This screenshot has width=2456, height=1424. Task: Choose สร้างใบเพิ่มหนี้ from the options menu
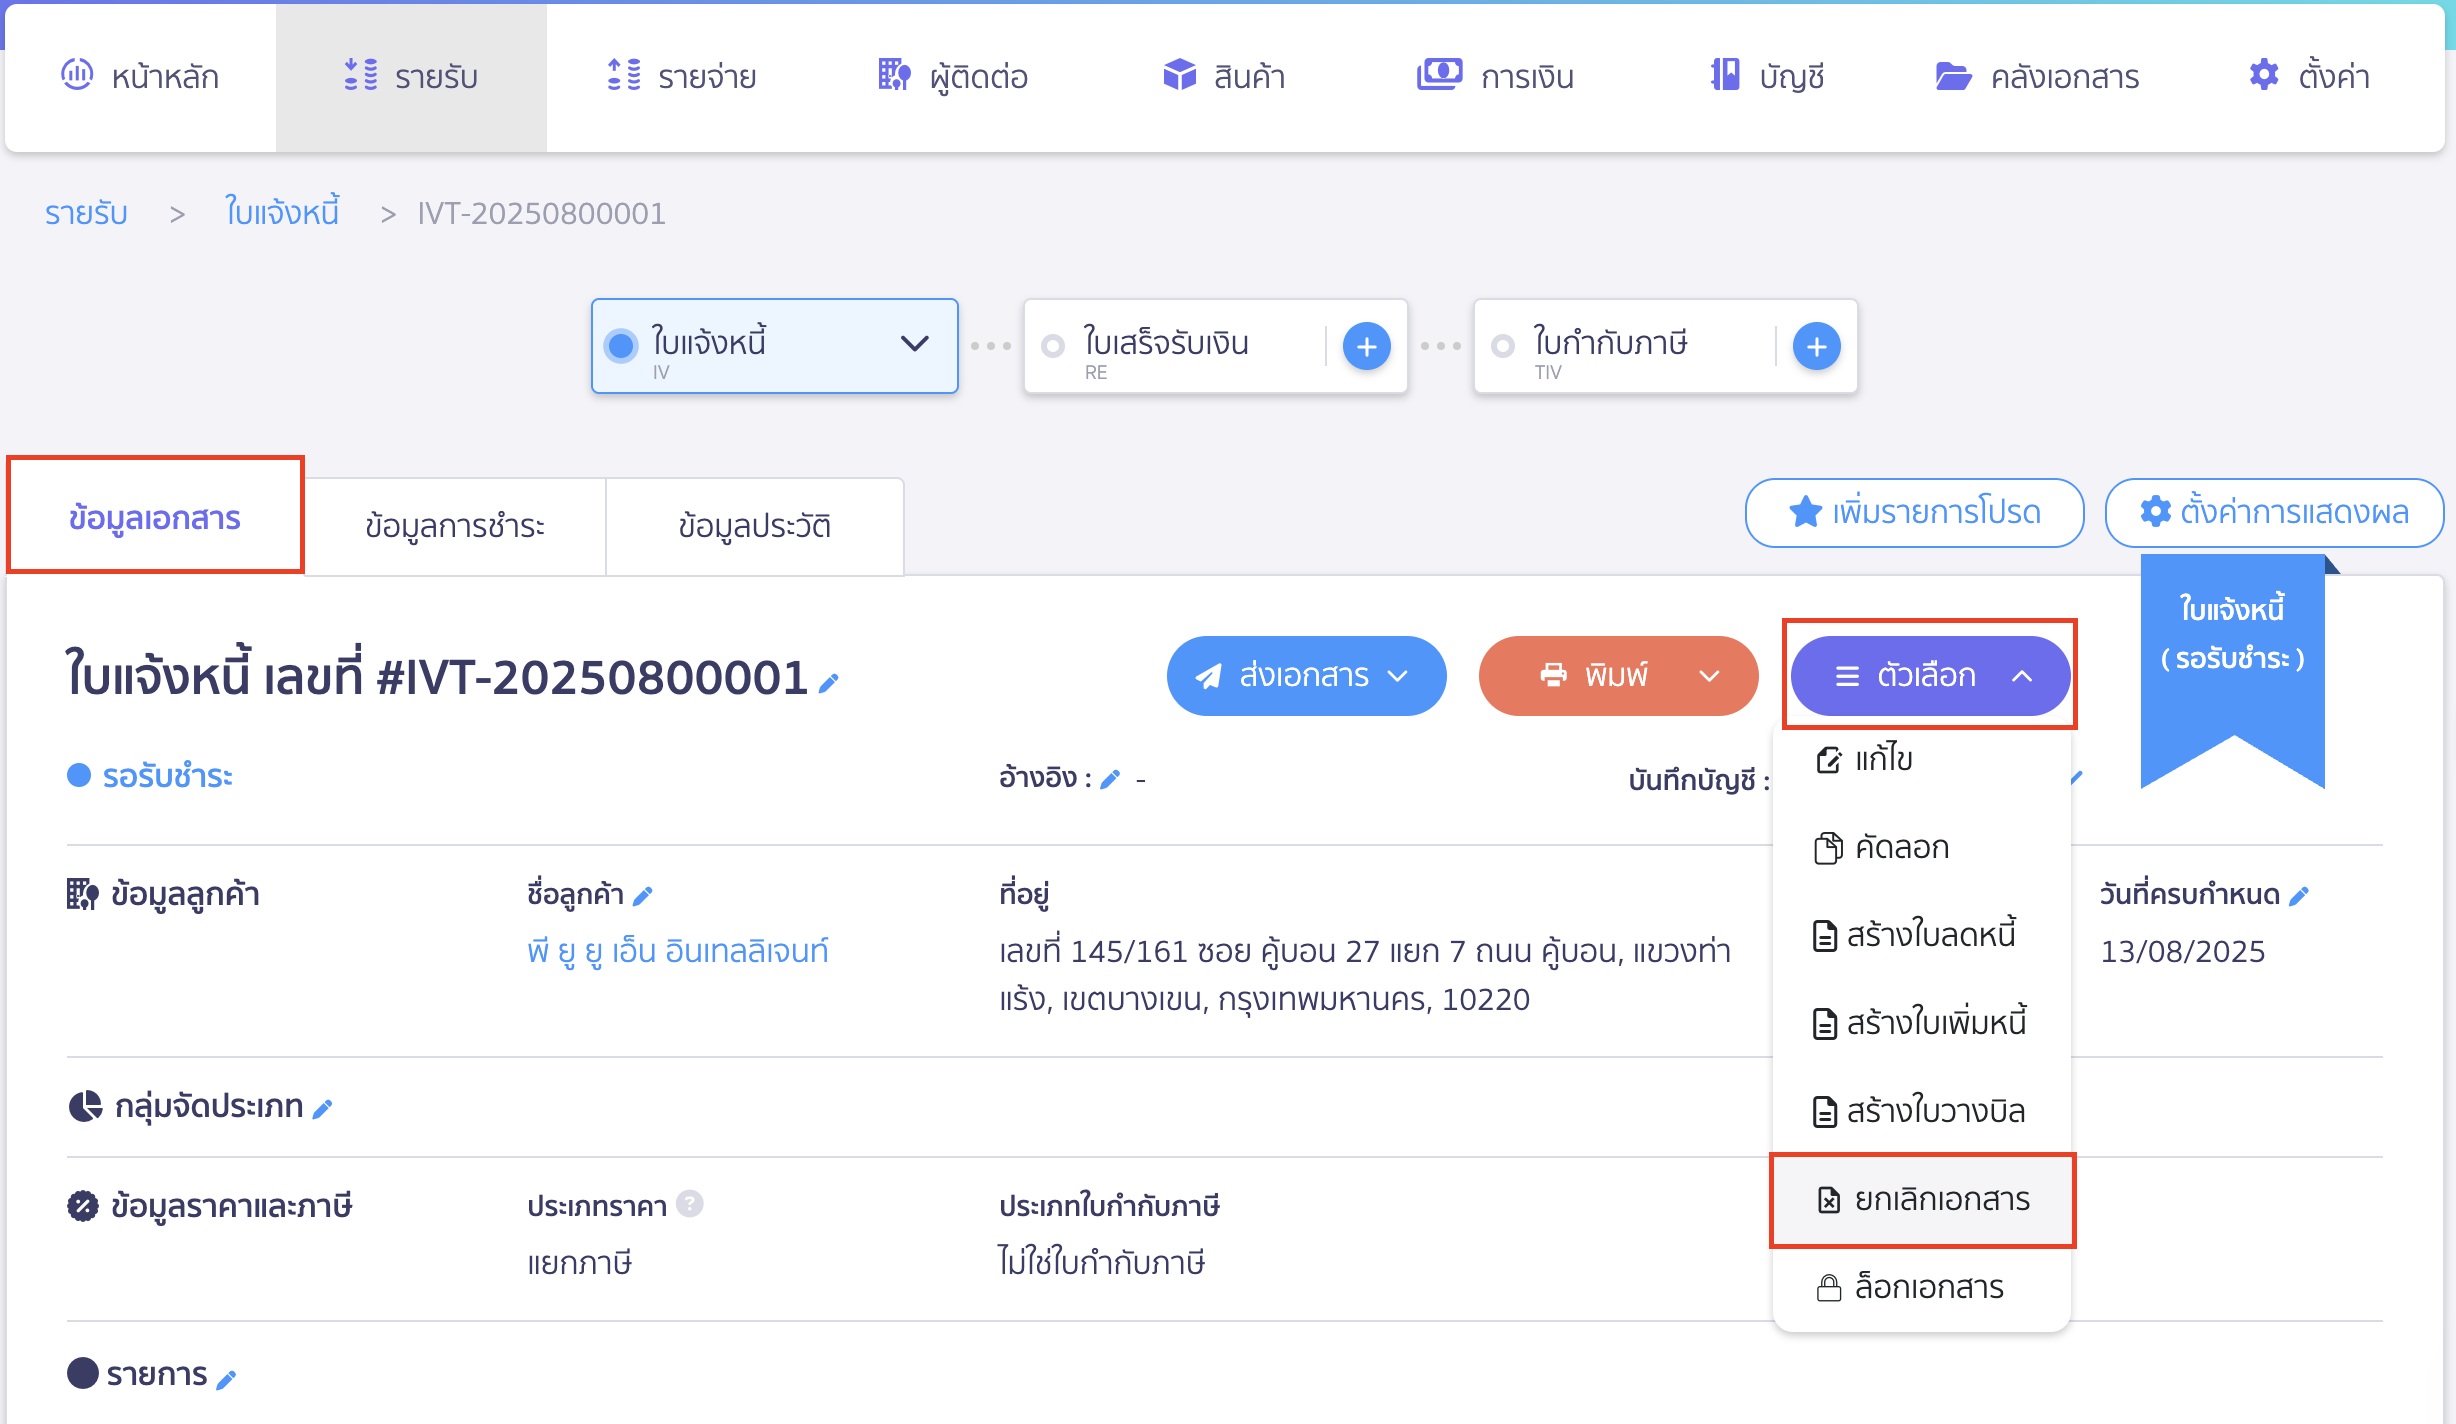1921,1023
